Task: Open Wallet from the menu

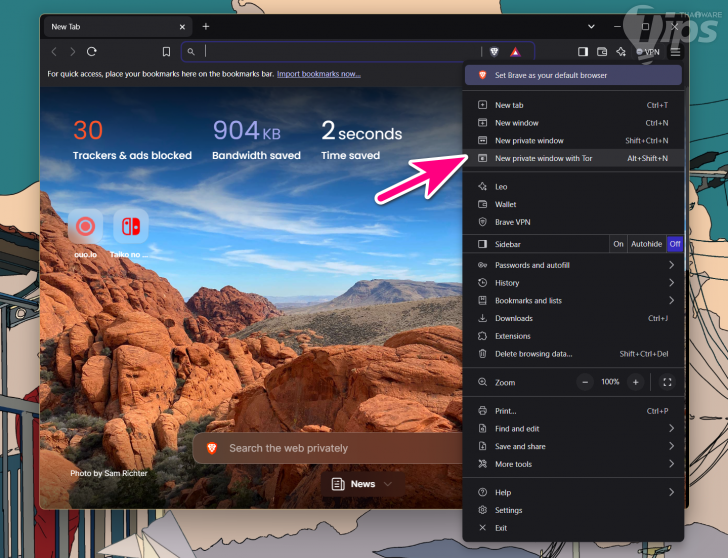Action: coord(573,204)
